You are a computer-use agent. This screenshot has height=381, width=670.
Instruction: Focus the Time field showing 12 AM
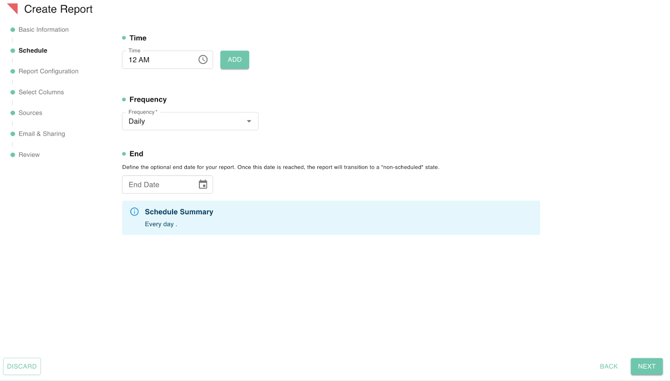point(167,59)
